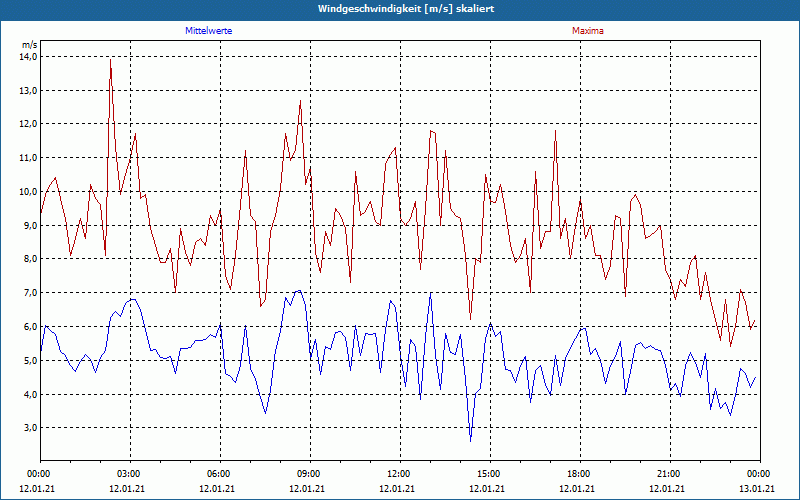Select the red Maxima legend label

click(x=588, y=31)
